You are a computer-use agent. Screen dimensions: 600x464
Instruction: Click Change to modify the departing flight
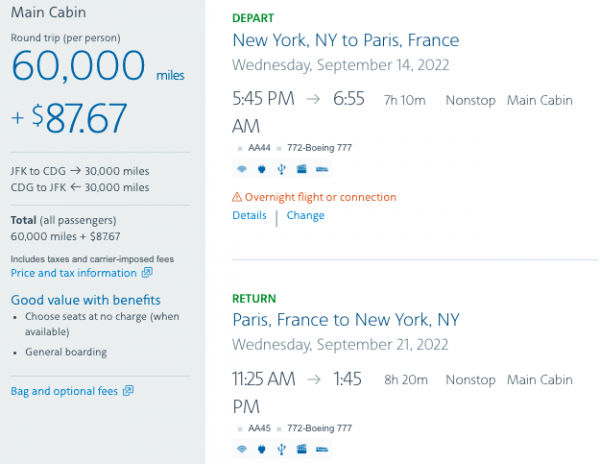[x=305, y=215]
